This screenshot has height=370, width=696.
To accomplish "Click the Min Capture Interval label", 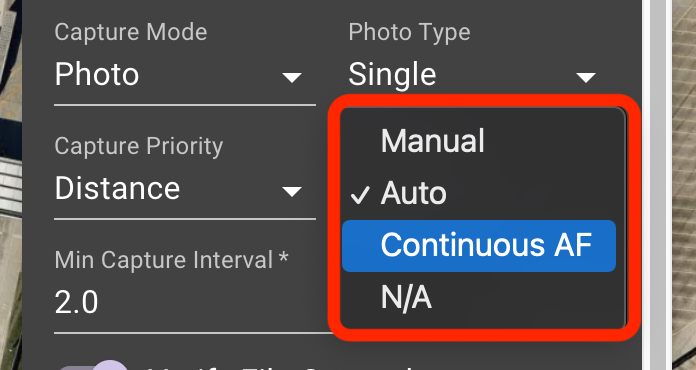I will [171, 260].
